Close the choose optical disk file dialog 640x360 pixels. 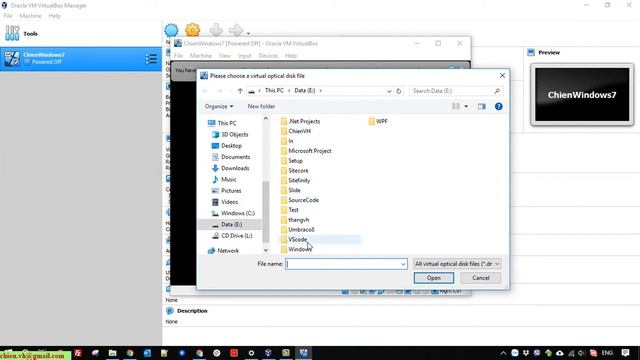point(502,76)
